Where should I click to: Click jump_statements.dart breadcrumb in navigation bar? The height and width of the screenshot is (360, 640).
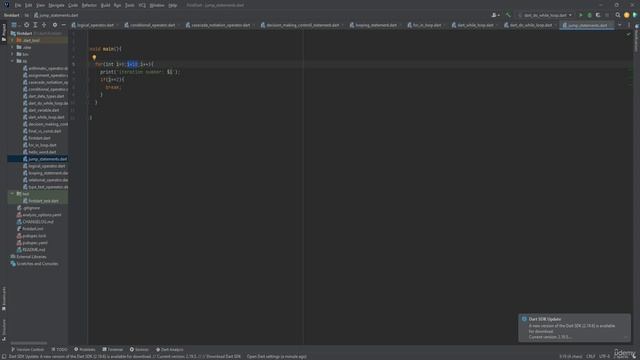point(56,15)
